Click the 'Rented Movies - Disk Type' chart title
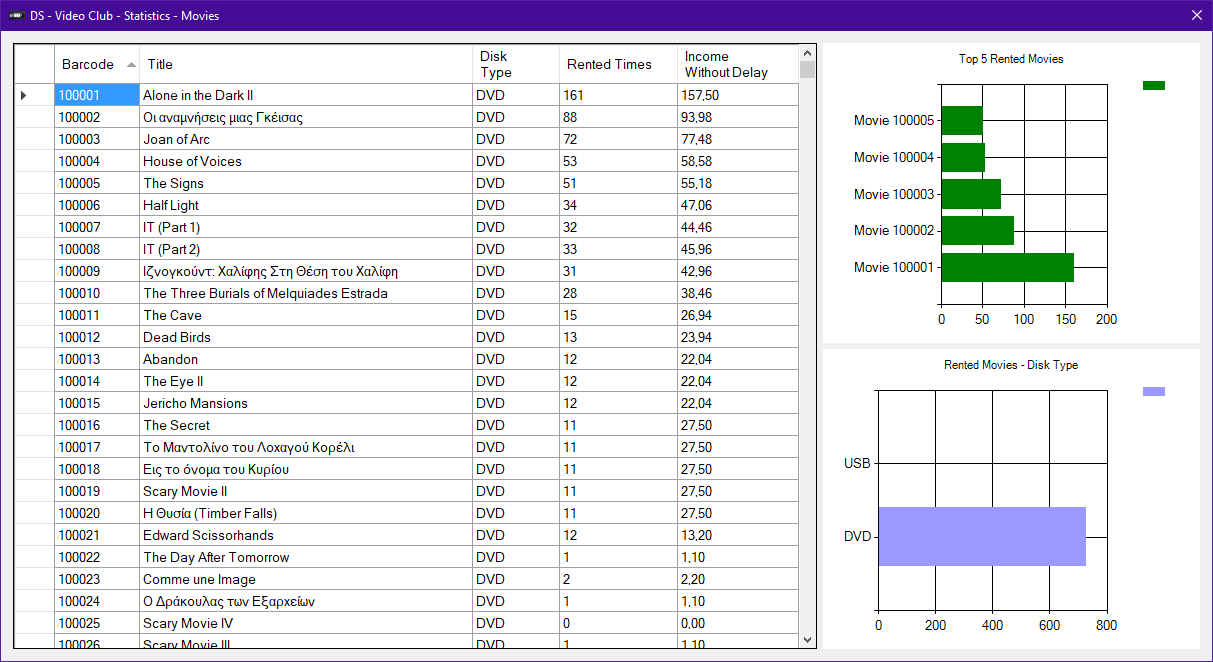 1011,365
